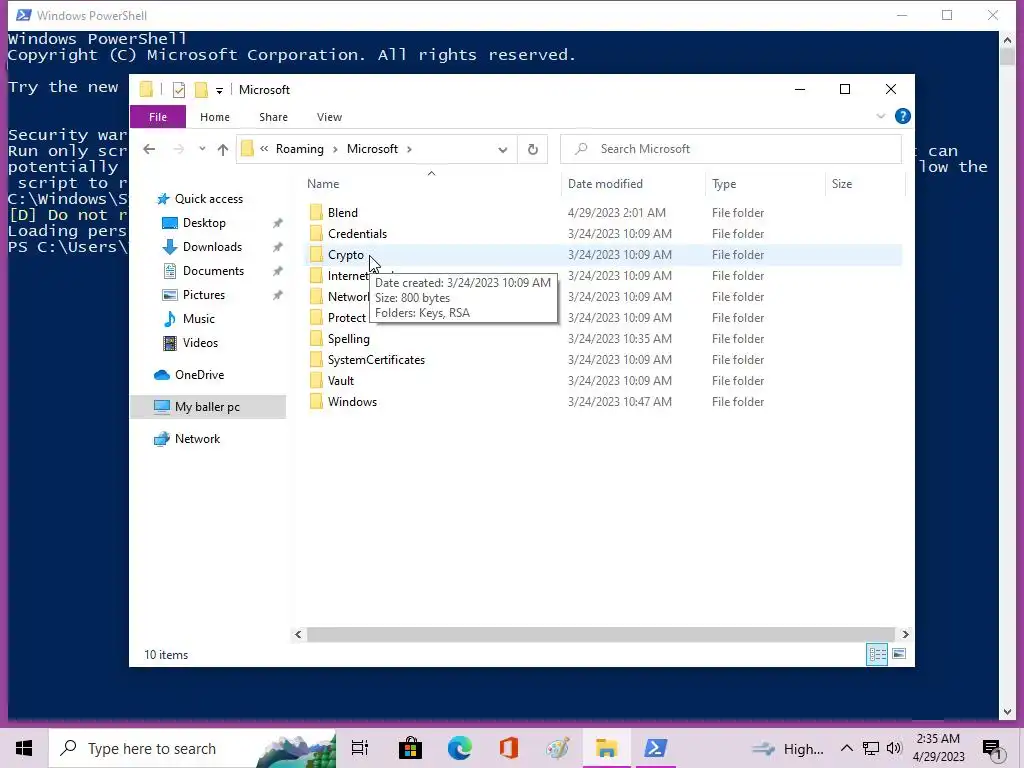Open Quick access in navigation pane
Viewport: 1024px width, 768px height.
click(209, 199)
